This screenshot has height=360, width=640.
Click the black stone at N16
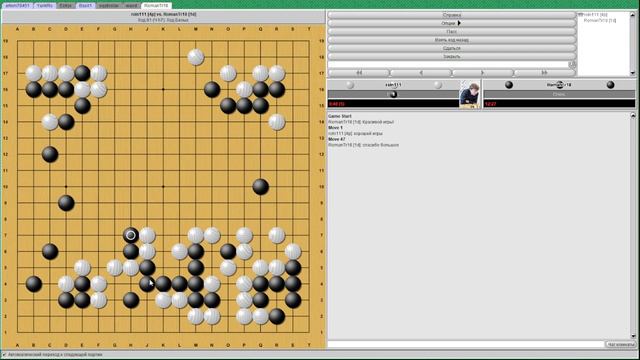pyautogui.click(x=212, y=89)
